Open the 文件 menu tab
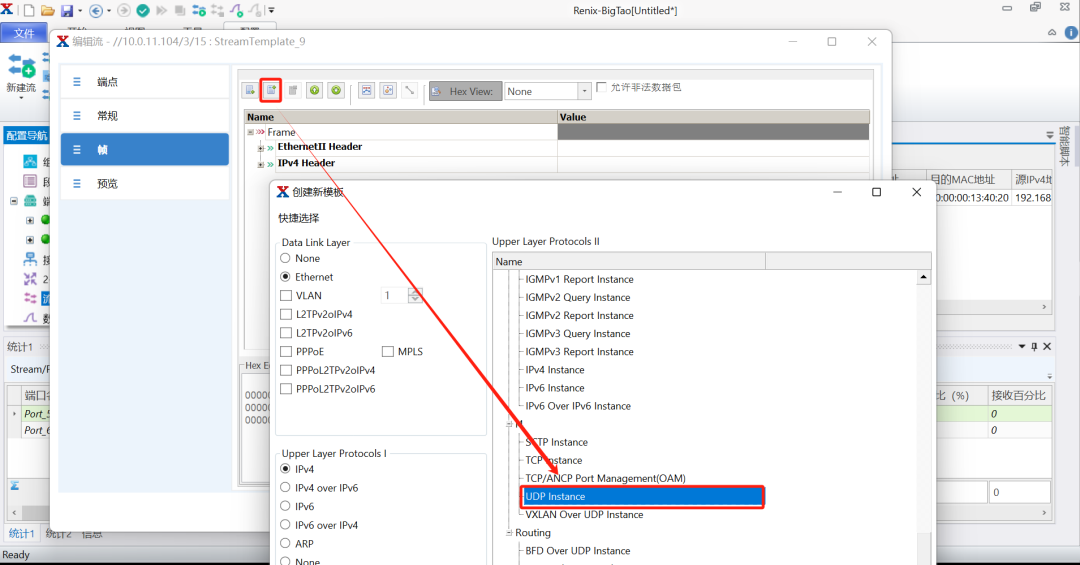 [x=24, y=33]
